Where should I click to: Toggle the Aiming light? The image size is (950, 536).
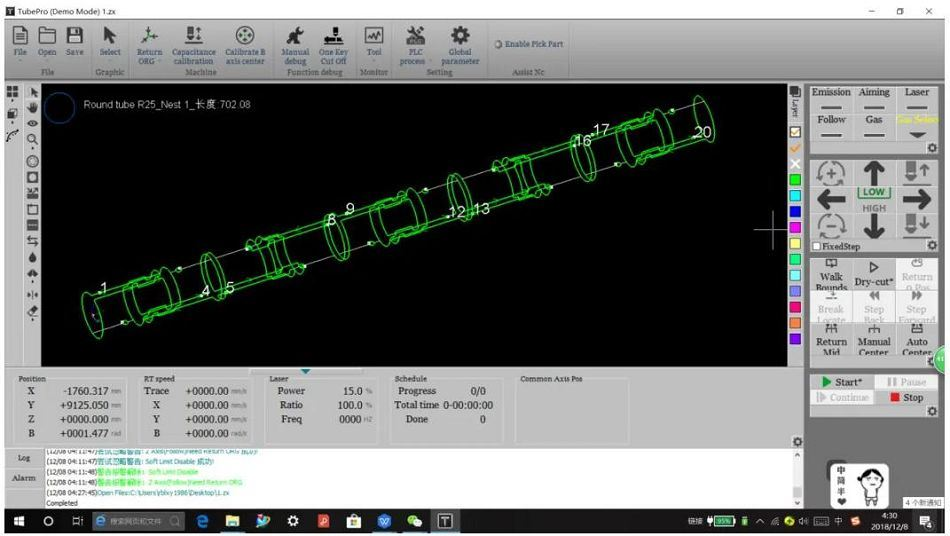(874, 99)
